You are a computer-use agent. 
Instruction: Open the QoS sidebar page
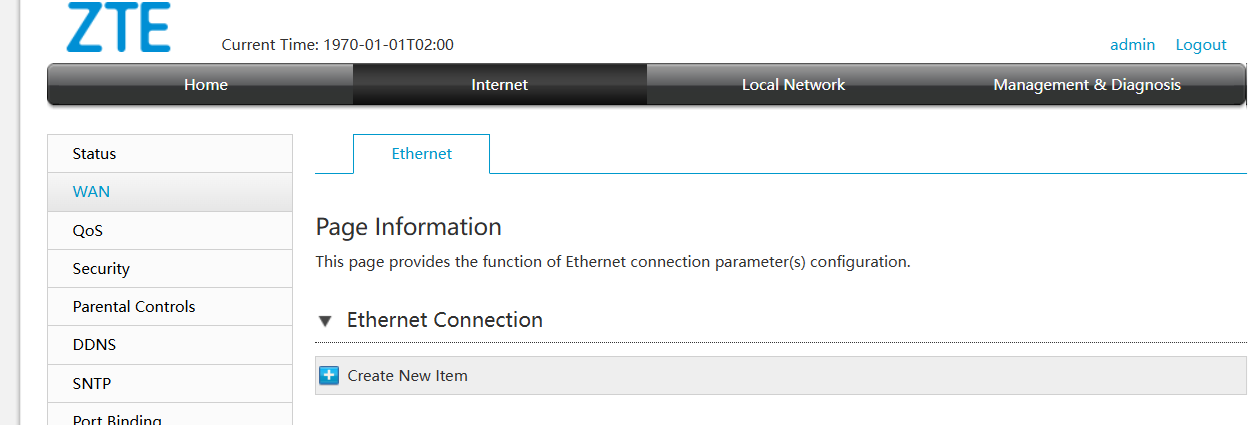coord(88,231)
